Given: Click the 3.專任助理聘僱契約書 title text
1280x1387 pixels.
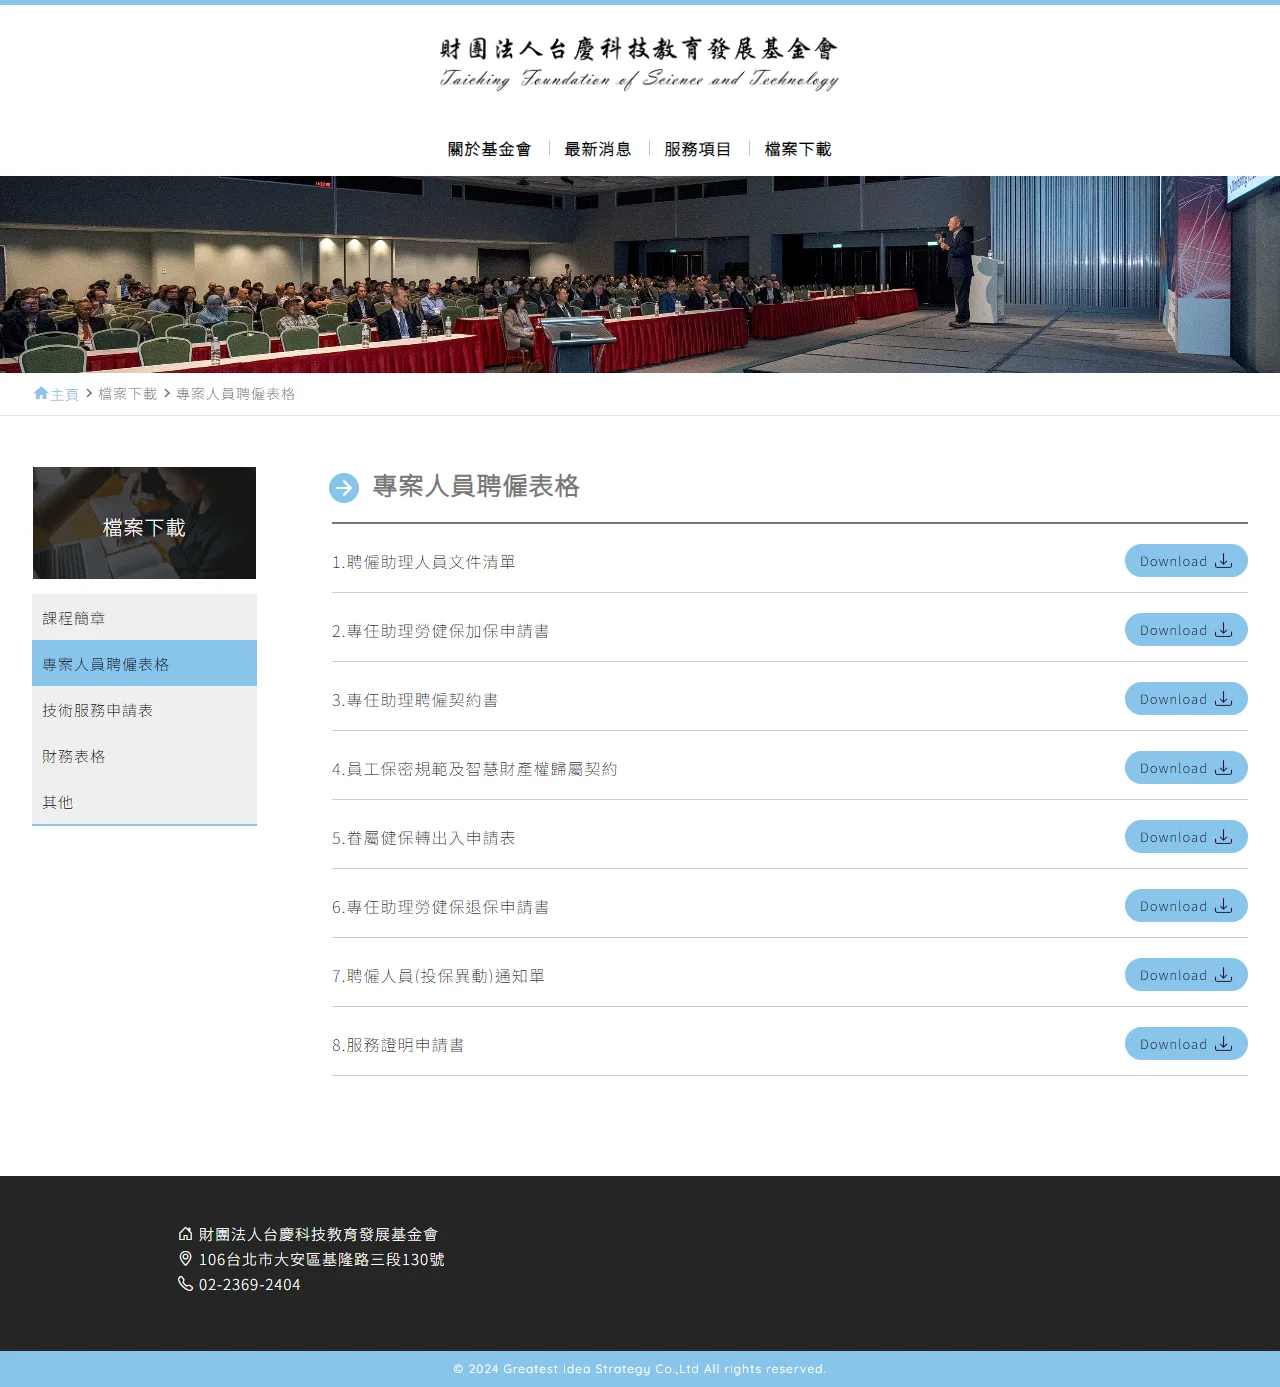Looking at the screenshot, I should tap(415, 700).
